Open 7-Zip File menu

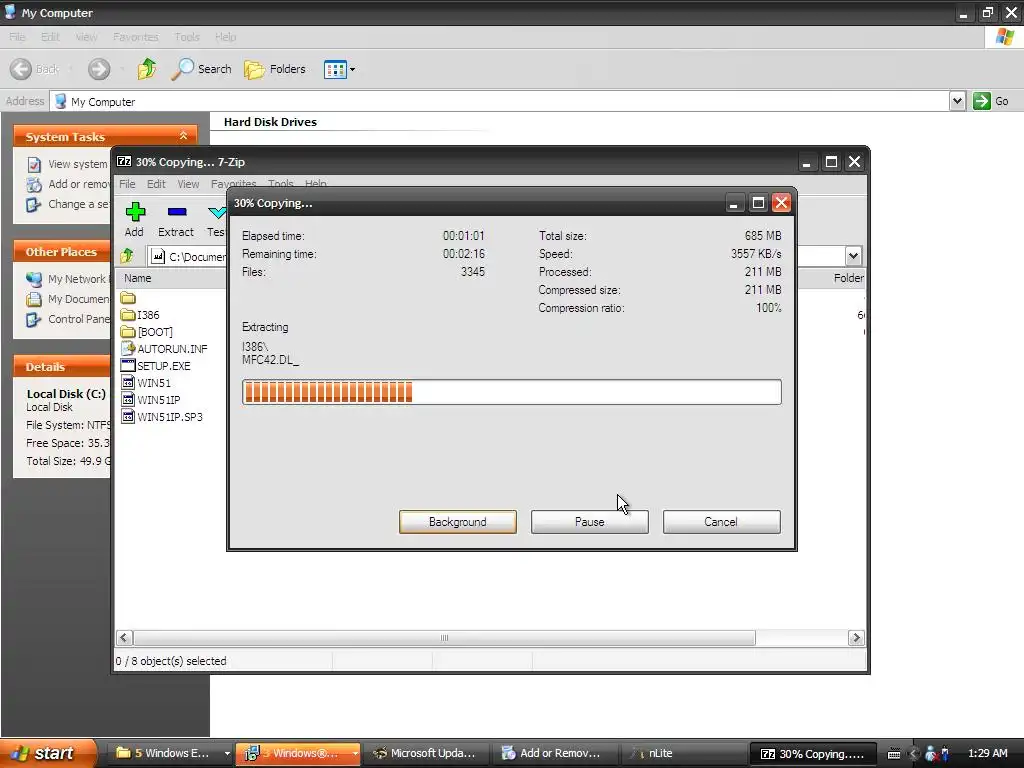pyautogui.click(x=127, y=184)
